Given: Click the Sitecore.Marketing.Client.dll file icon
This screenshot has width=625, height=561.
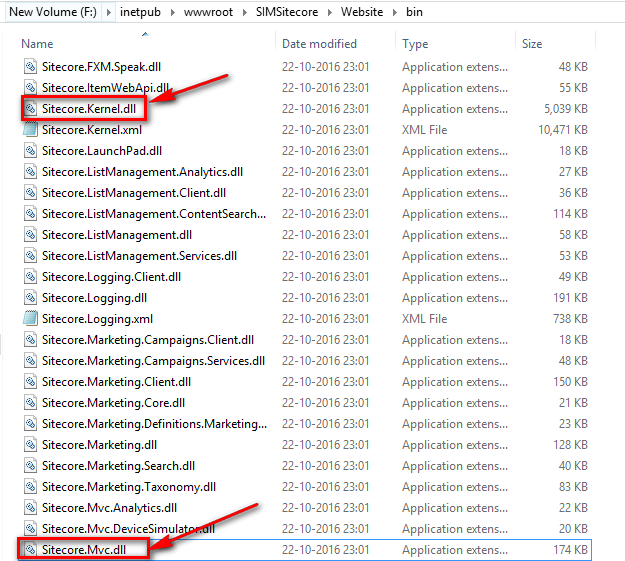Looking at the screenshot, I should point(30,382).
